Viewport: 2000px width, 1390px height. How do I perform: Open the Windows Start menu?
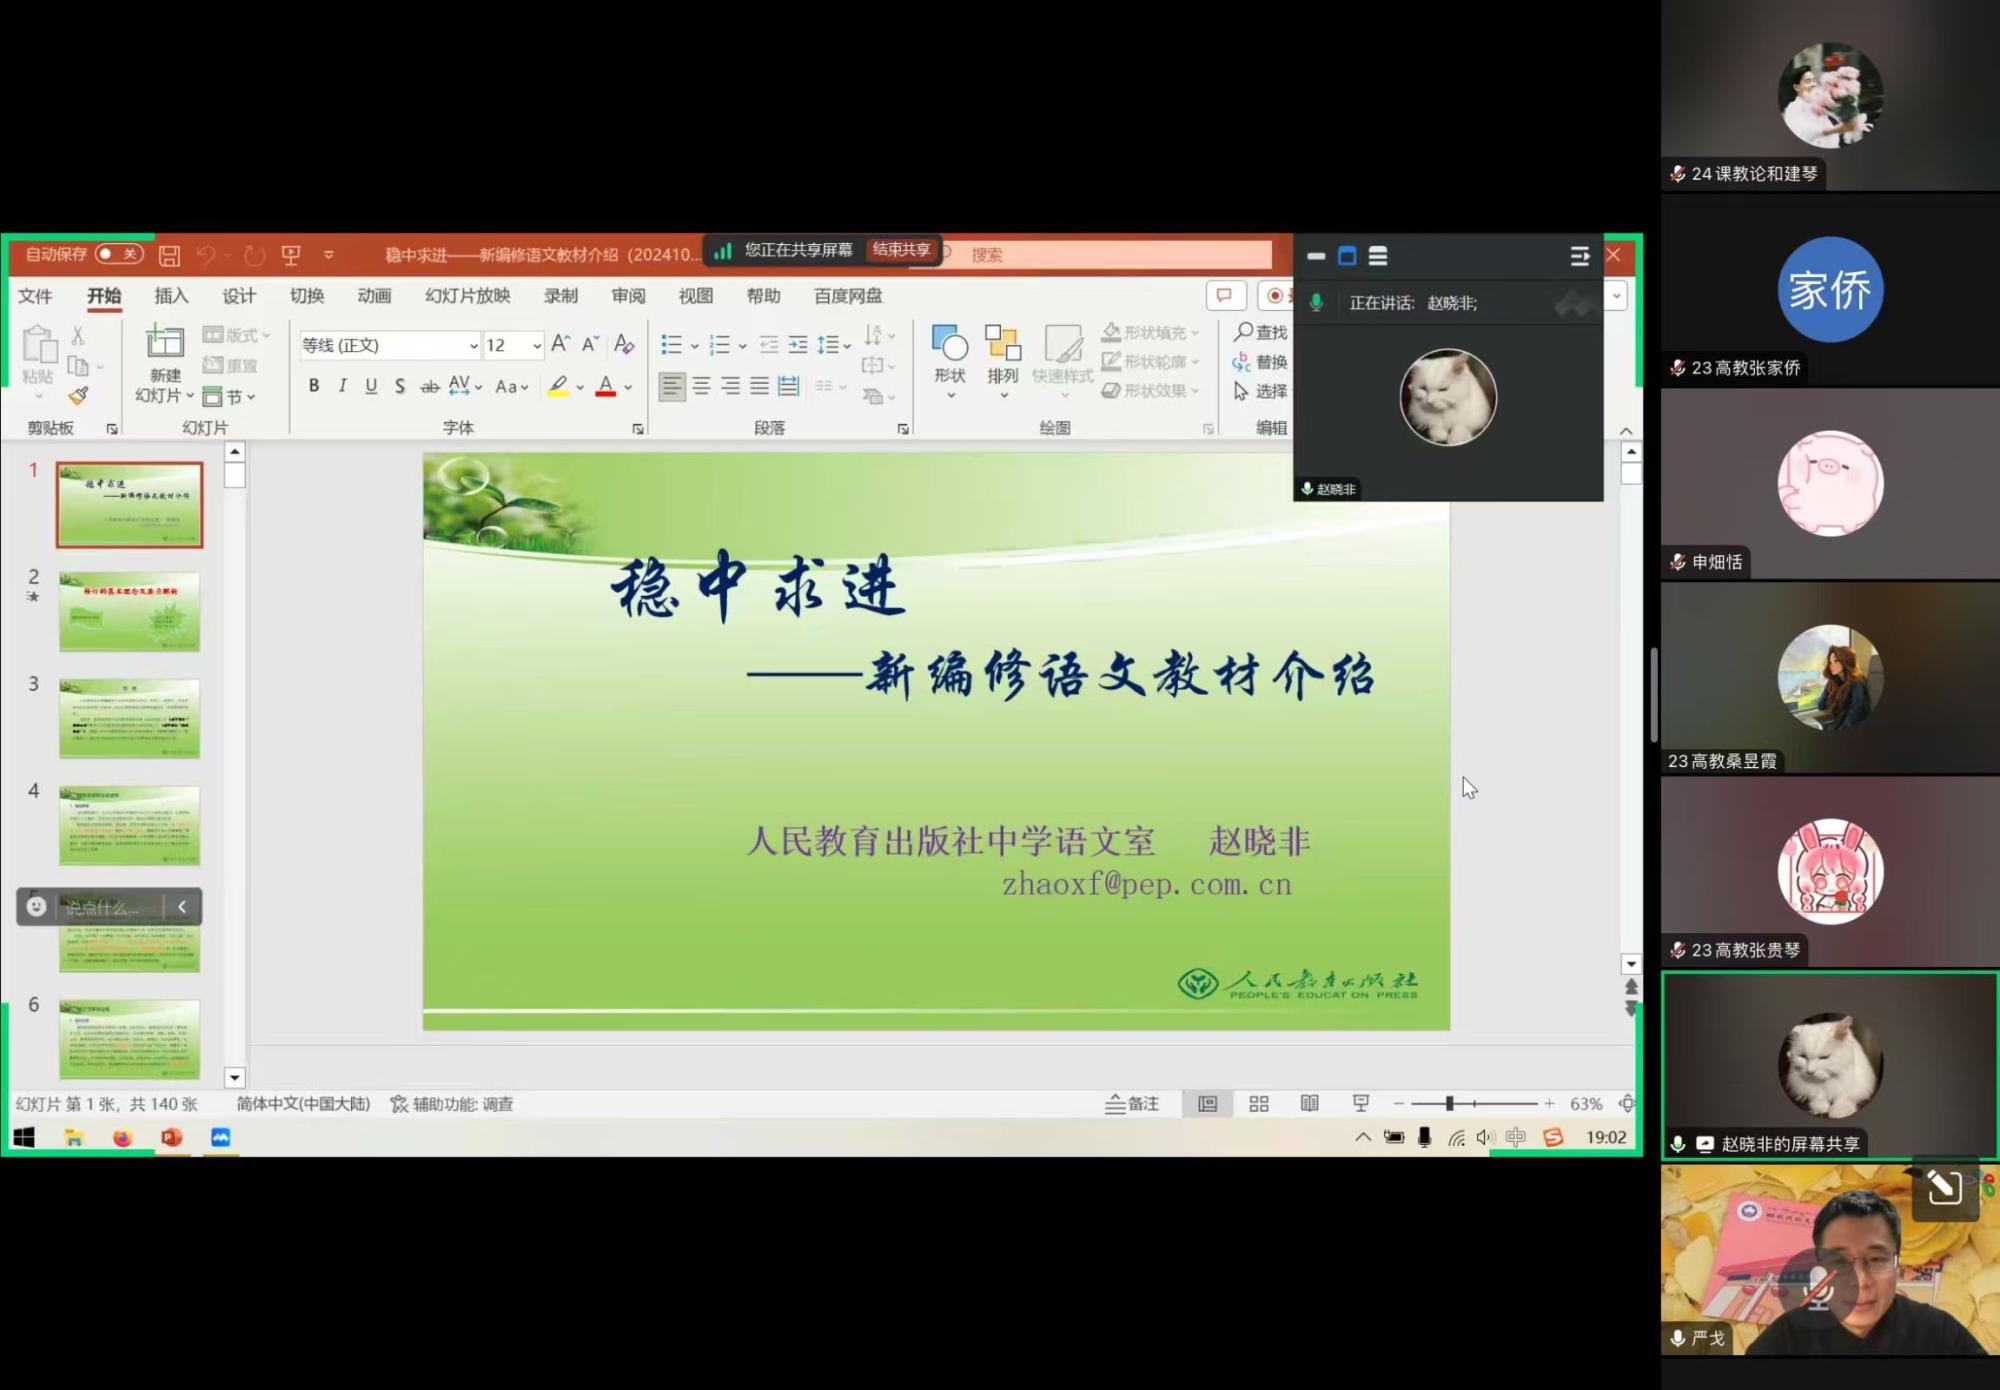[x=25, y=1137]
